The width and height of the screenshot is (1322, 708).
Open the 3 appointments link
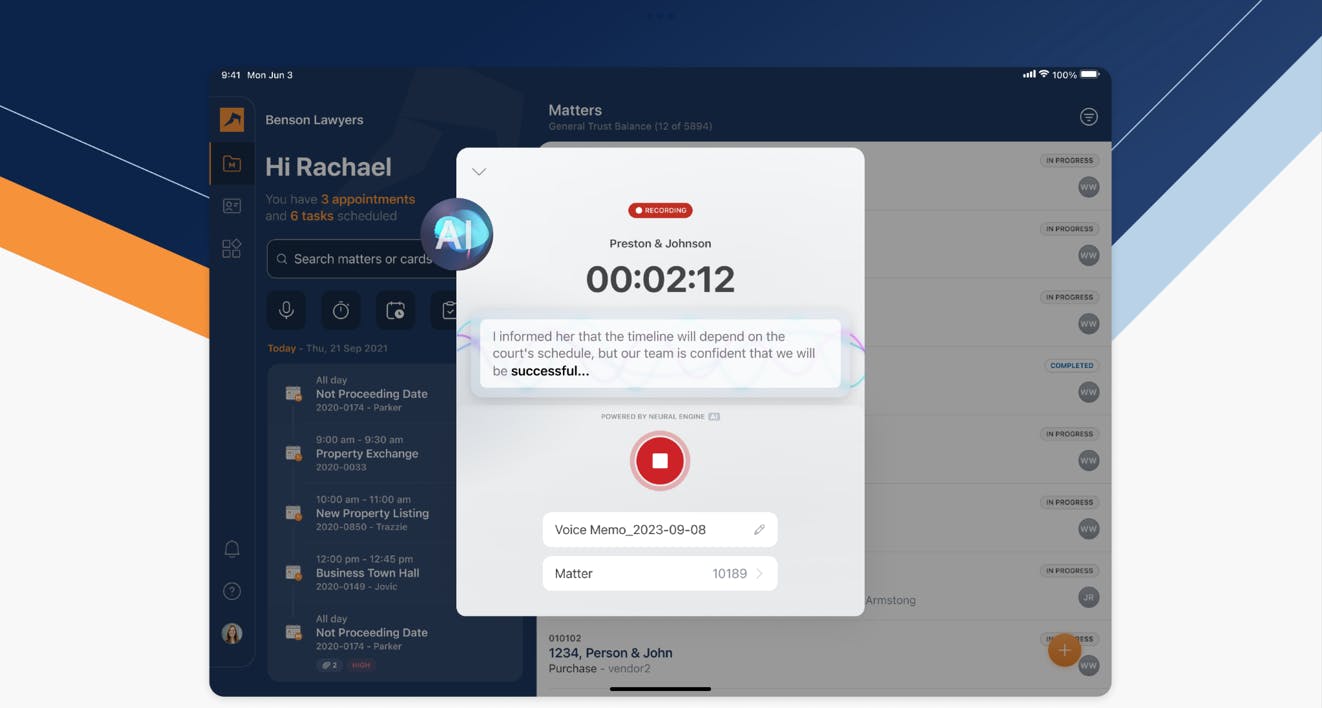coord(368,199)
